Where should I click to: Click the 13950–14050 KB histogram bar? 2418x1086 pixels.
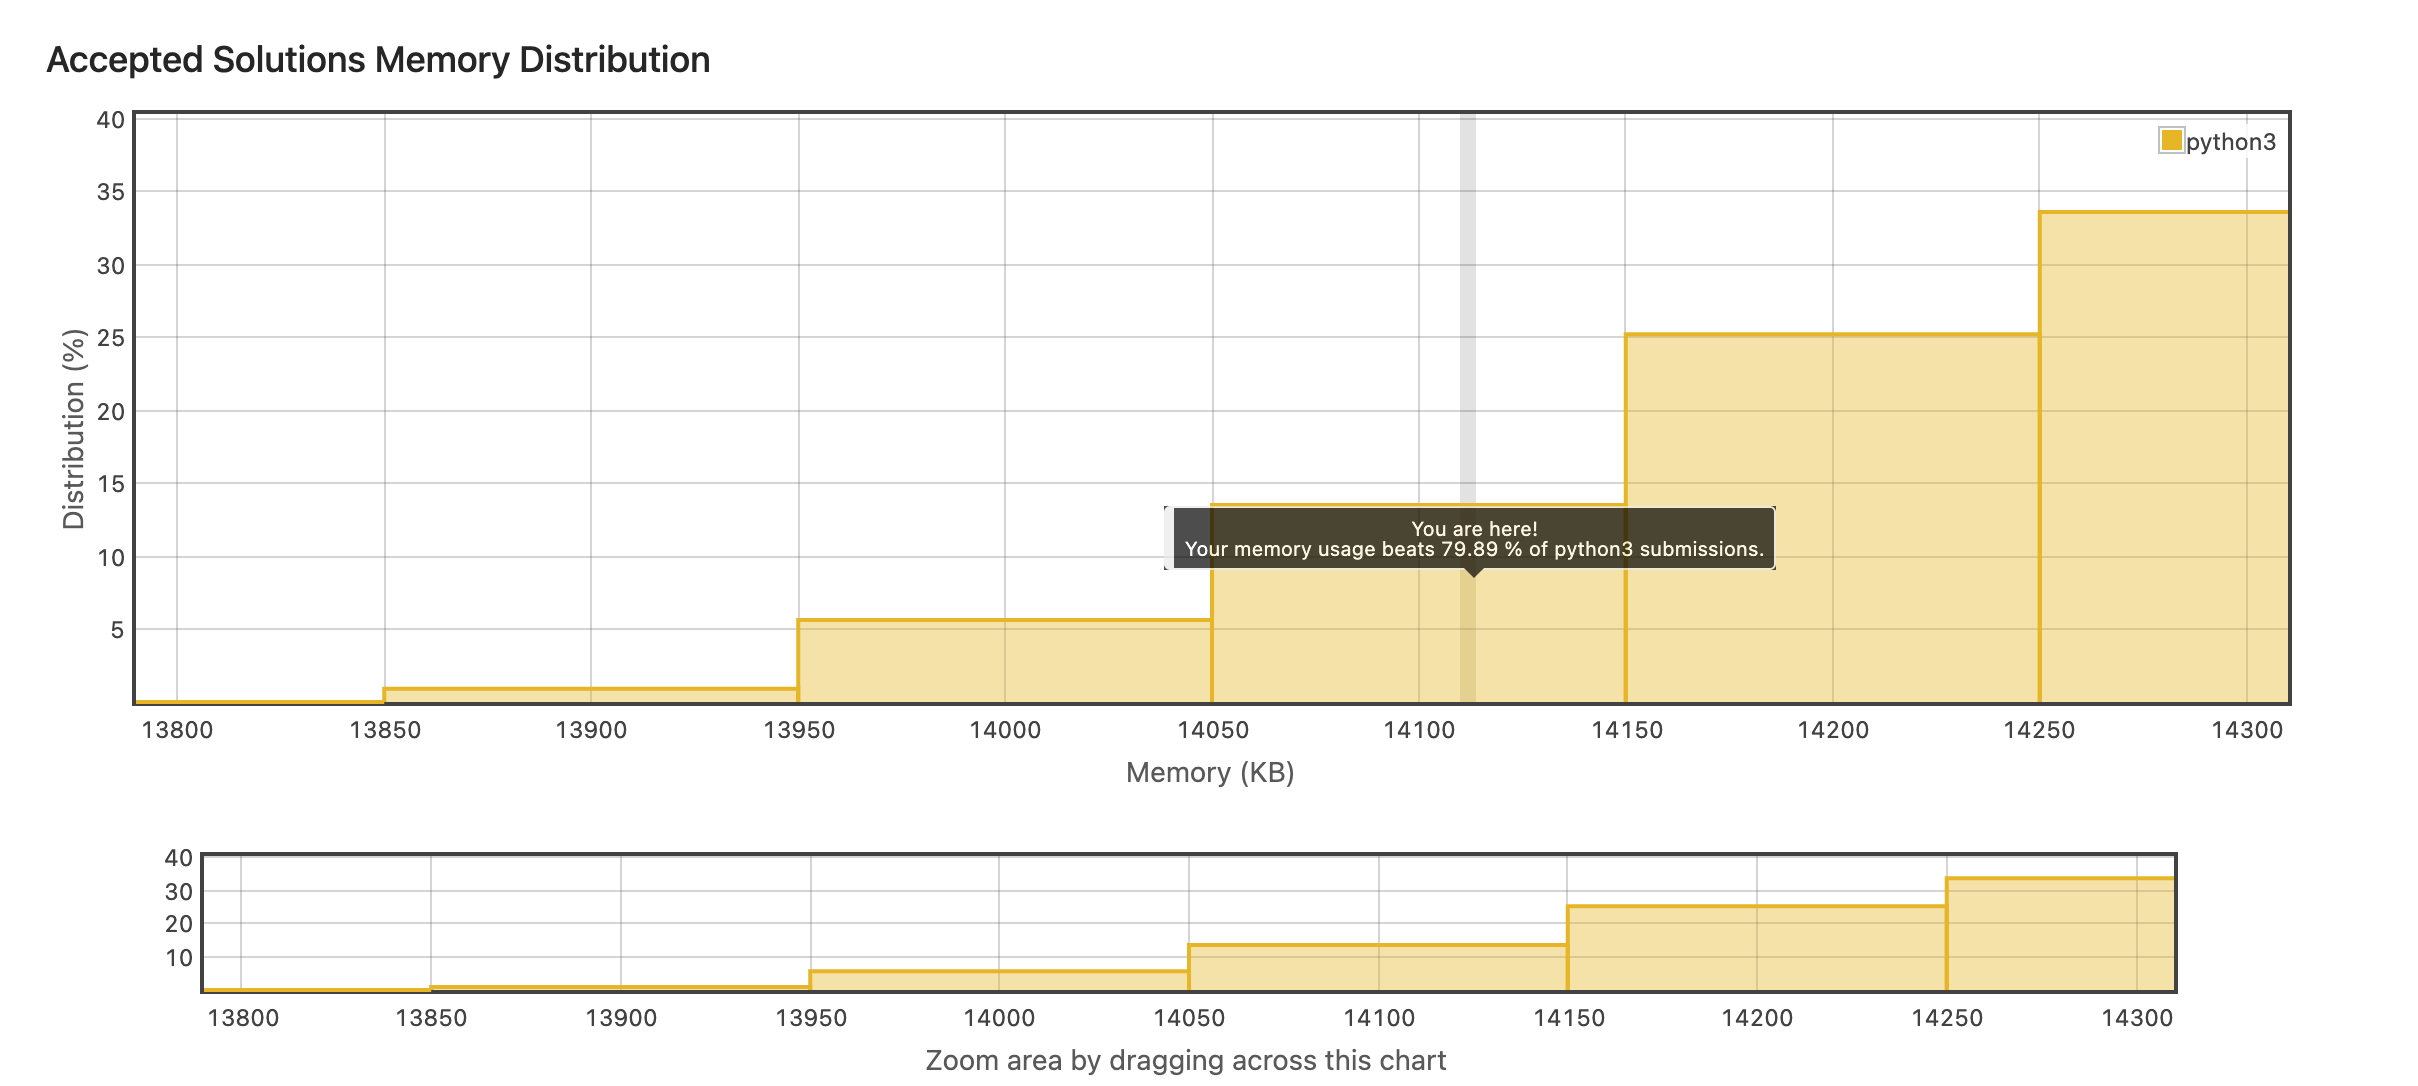click(x=1004, y=661)
